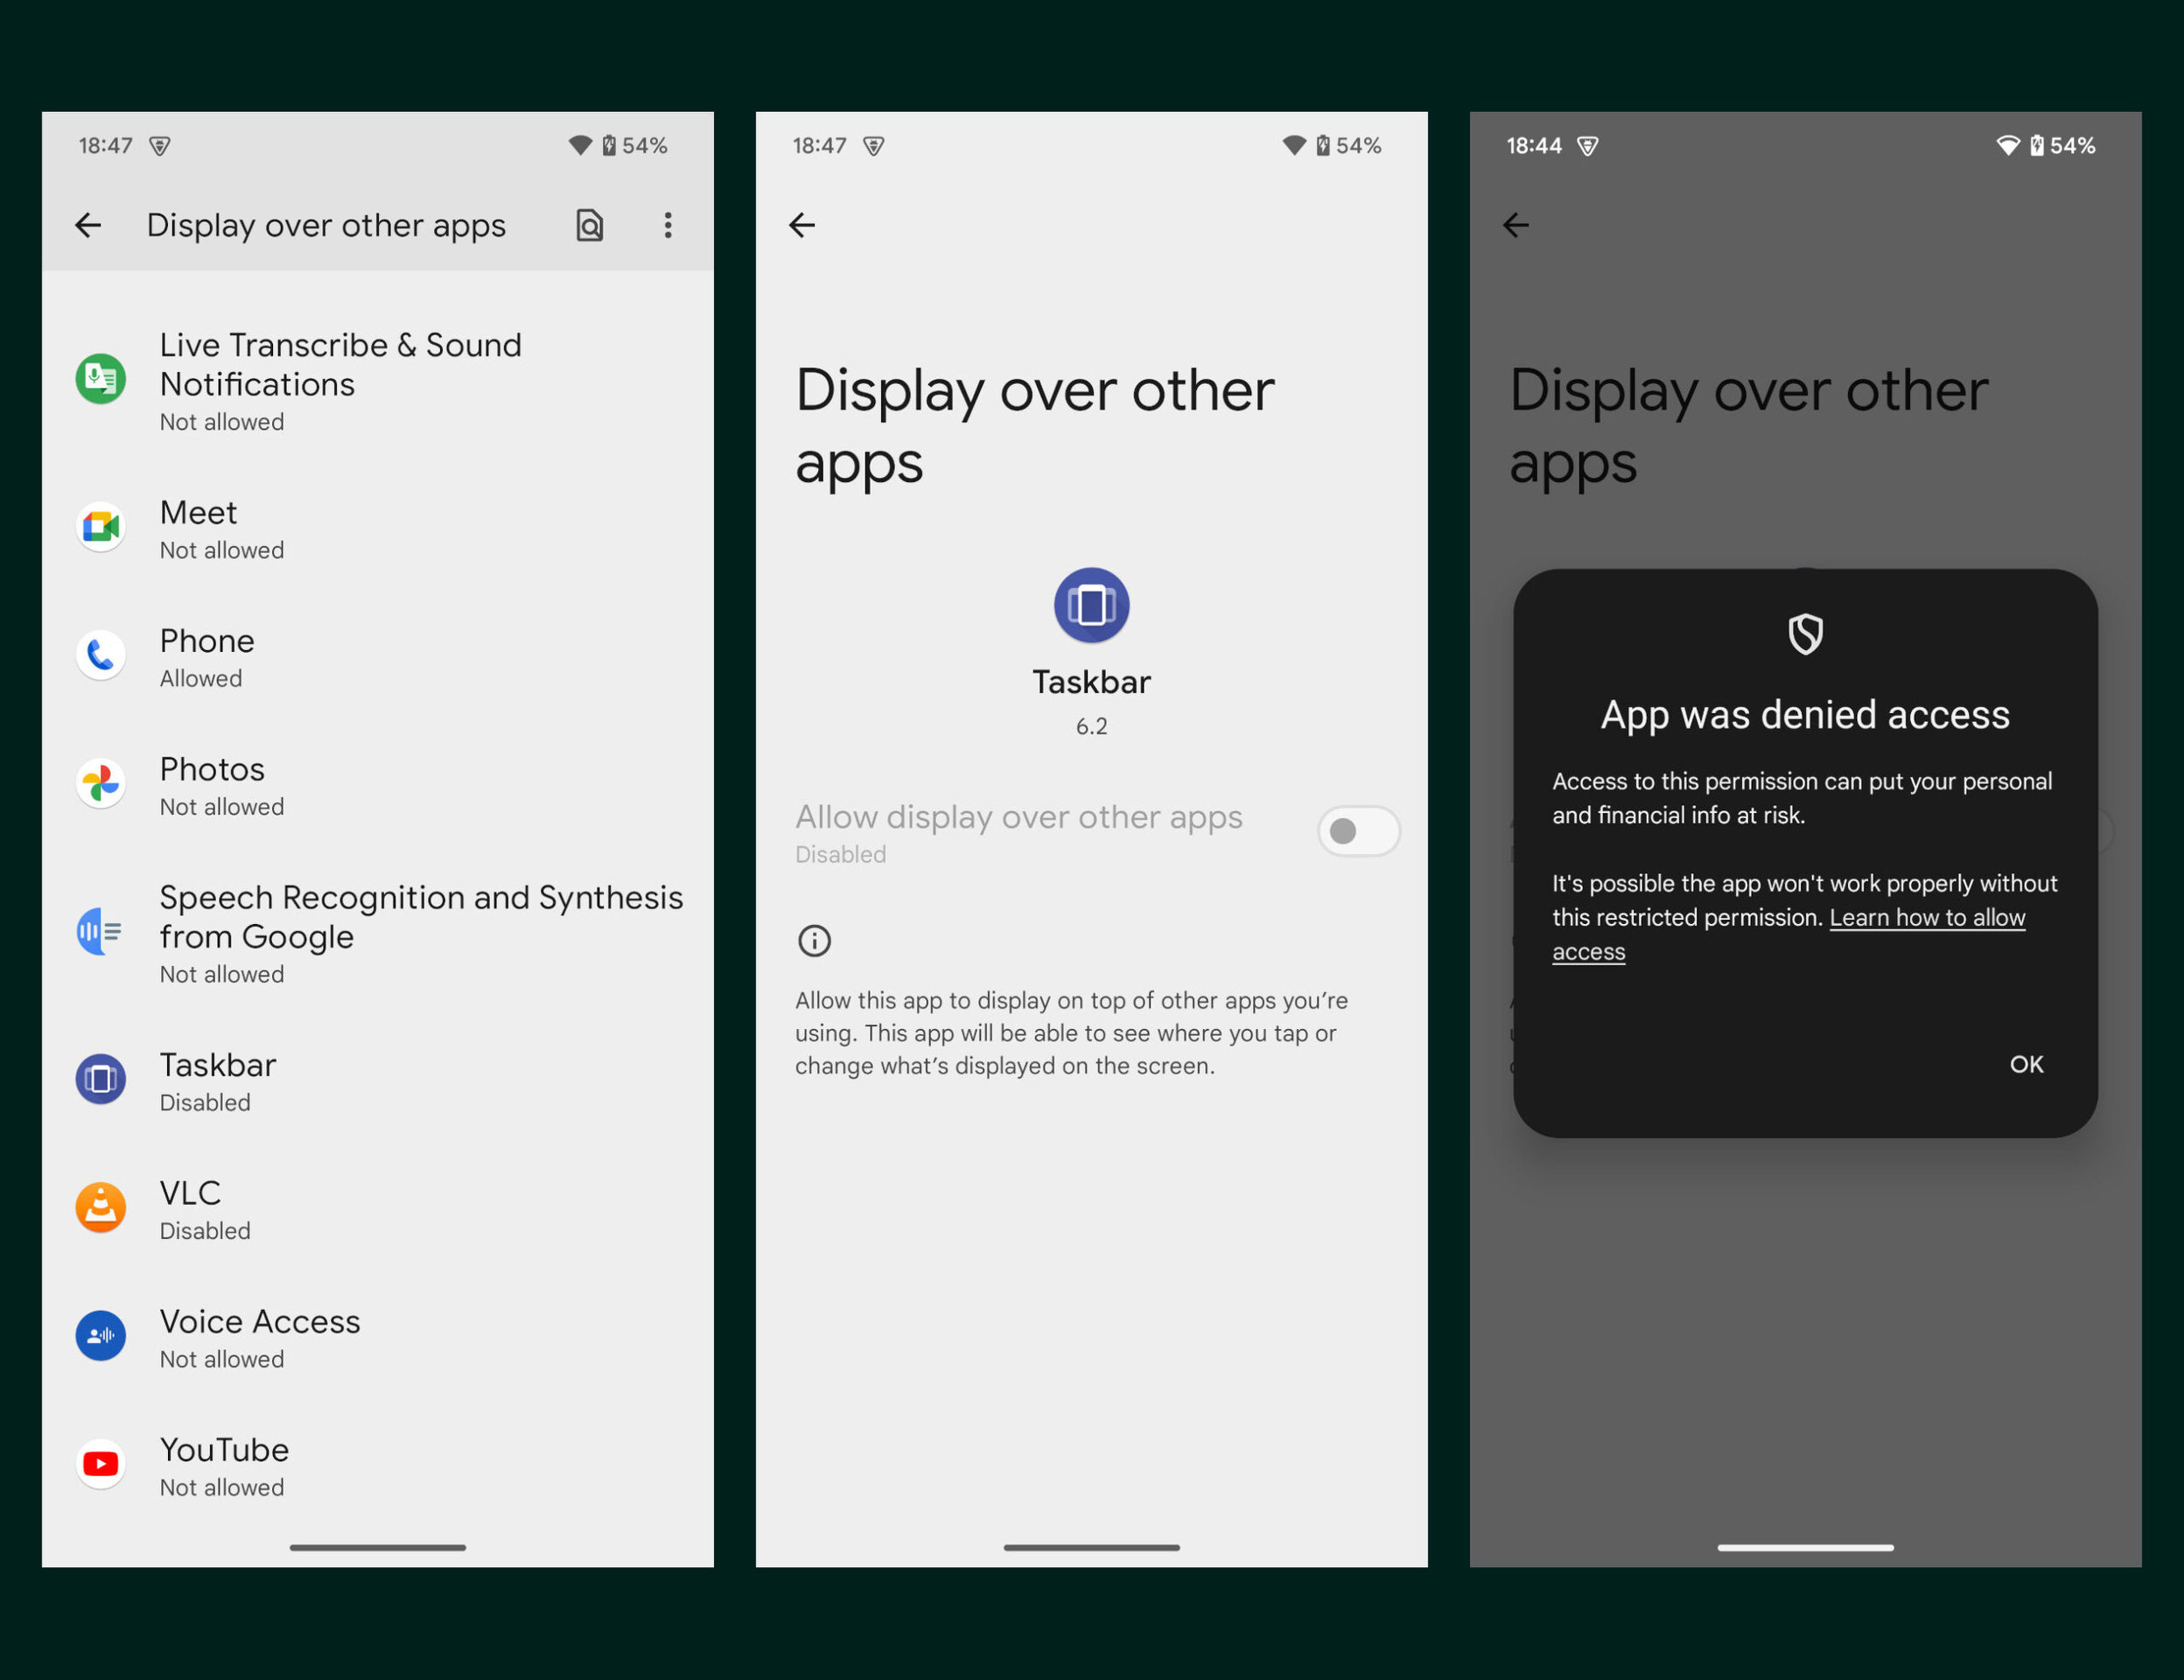This screenshot has height=1680, width=2184.
Task: Open the search icon in Display settings
Action: (592, 224)
